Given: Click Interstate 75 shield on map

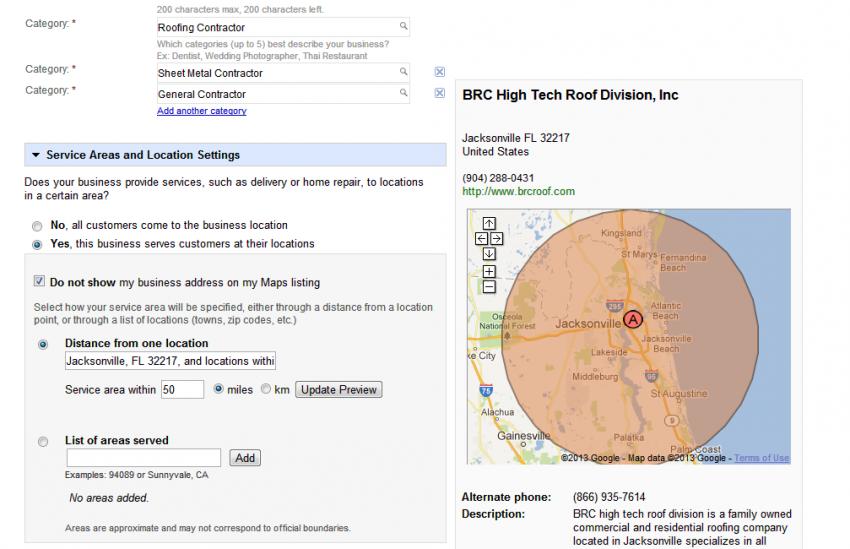Looking at the screenshot, I should click(x=486, y=390).
